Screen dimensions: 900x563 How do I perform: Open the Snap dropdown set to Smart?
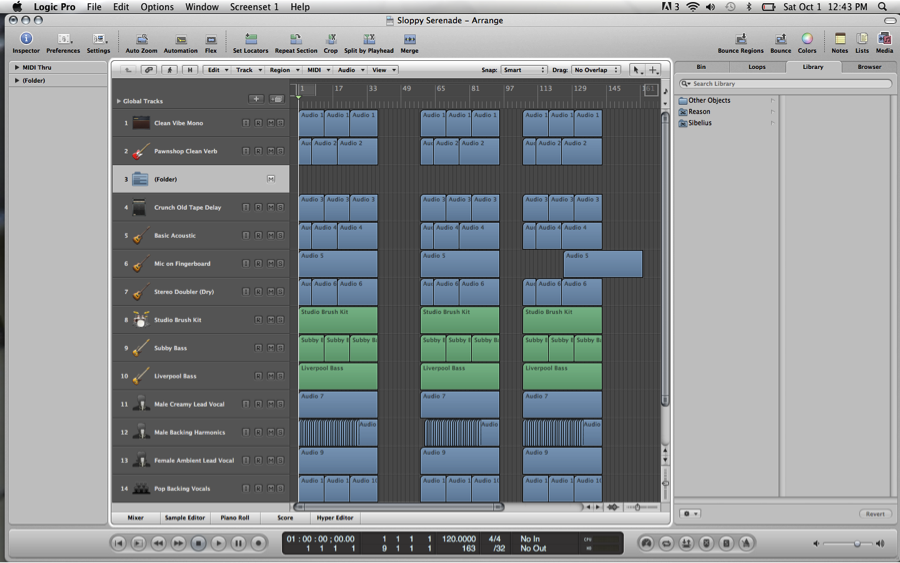pyautogui.click(x=524, y=70)
